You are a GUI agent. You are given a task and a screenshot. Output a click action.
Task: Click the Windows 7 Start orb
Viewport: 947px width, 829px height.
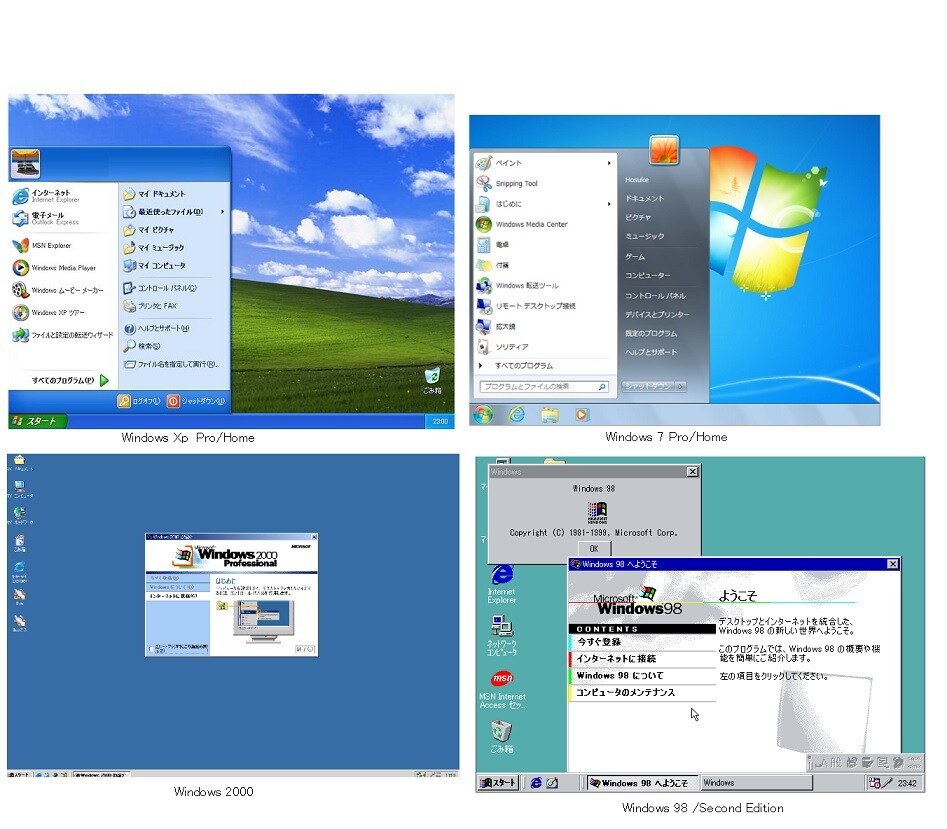click(483, 415)
